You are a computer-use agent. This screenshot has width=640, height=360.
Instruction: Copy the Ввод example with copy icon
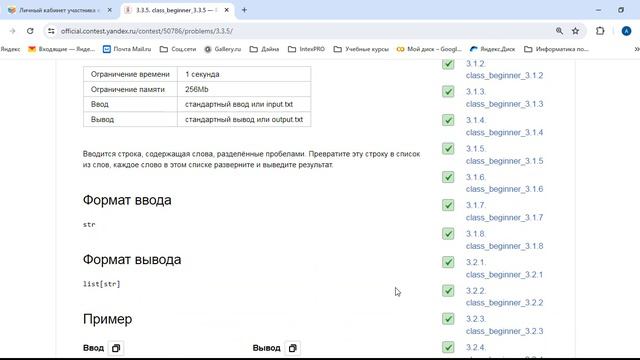tap(116, 348)
